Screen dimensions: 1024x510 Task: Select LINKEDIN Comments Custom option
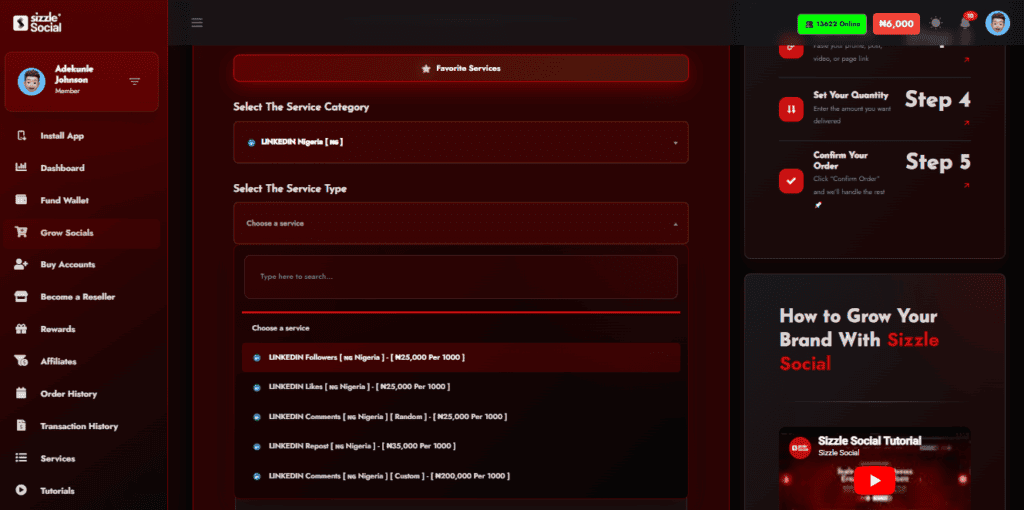pos(461,476)
